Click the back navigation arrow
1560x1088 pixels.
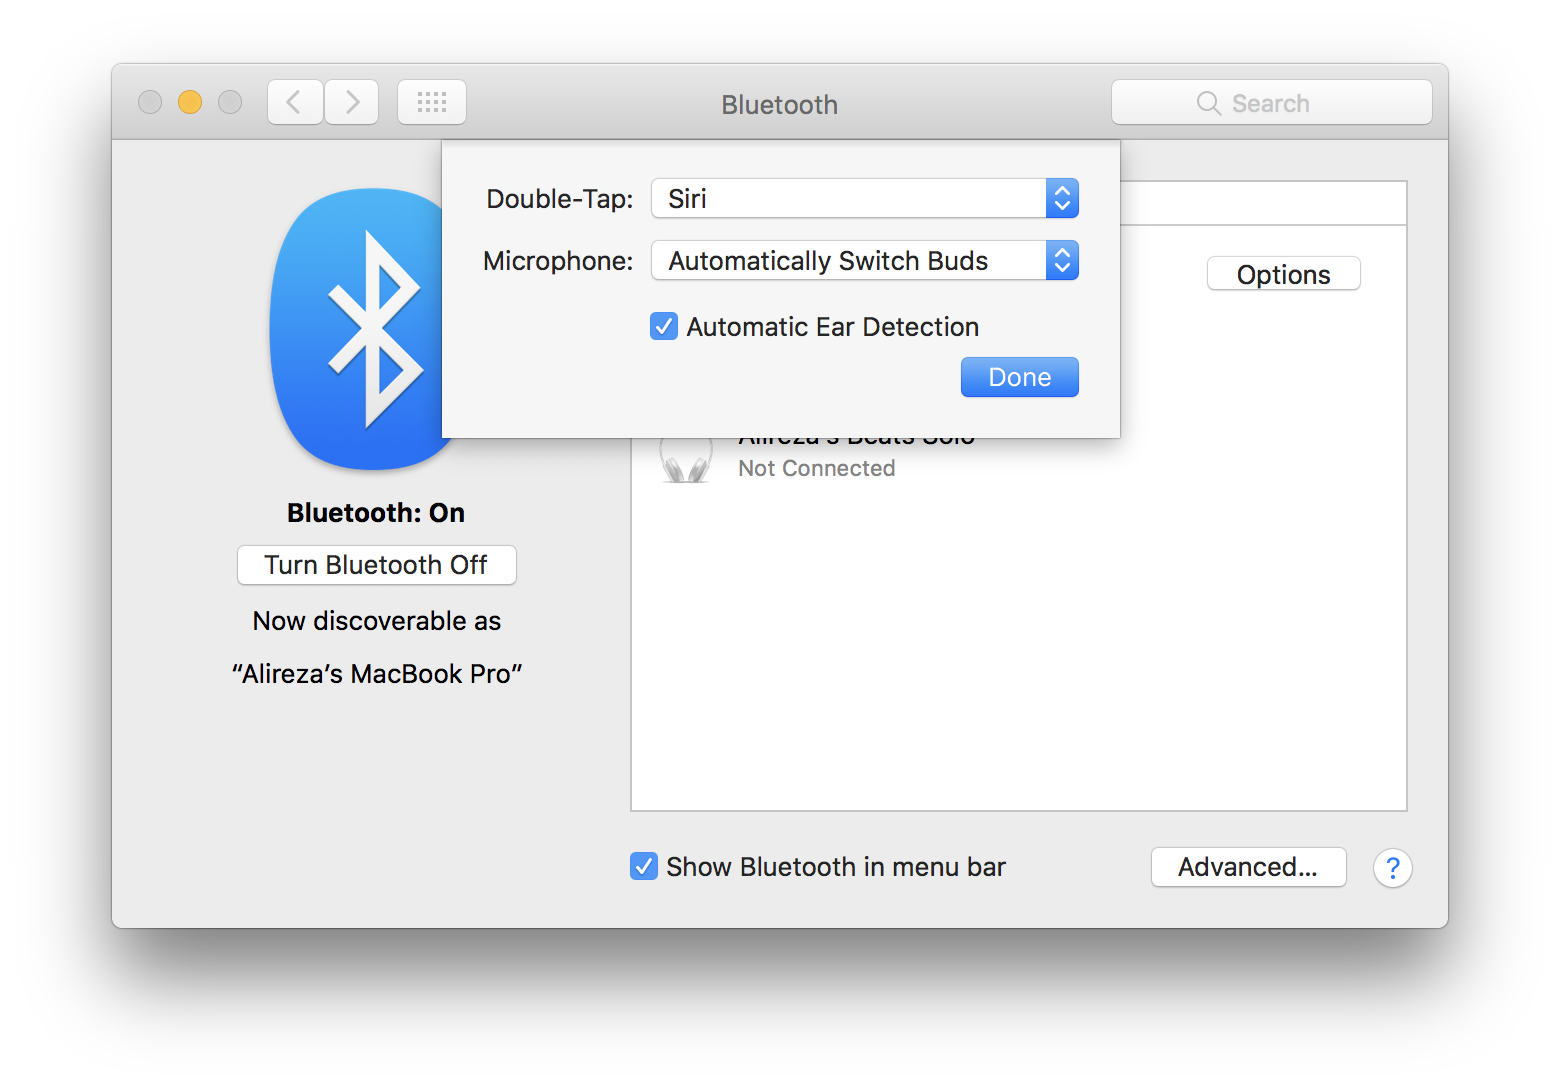point(295,102)
